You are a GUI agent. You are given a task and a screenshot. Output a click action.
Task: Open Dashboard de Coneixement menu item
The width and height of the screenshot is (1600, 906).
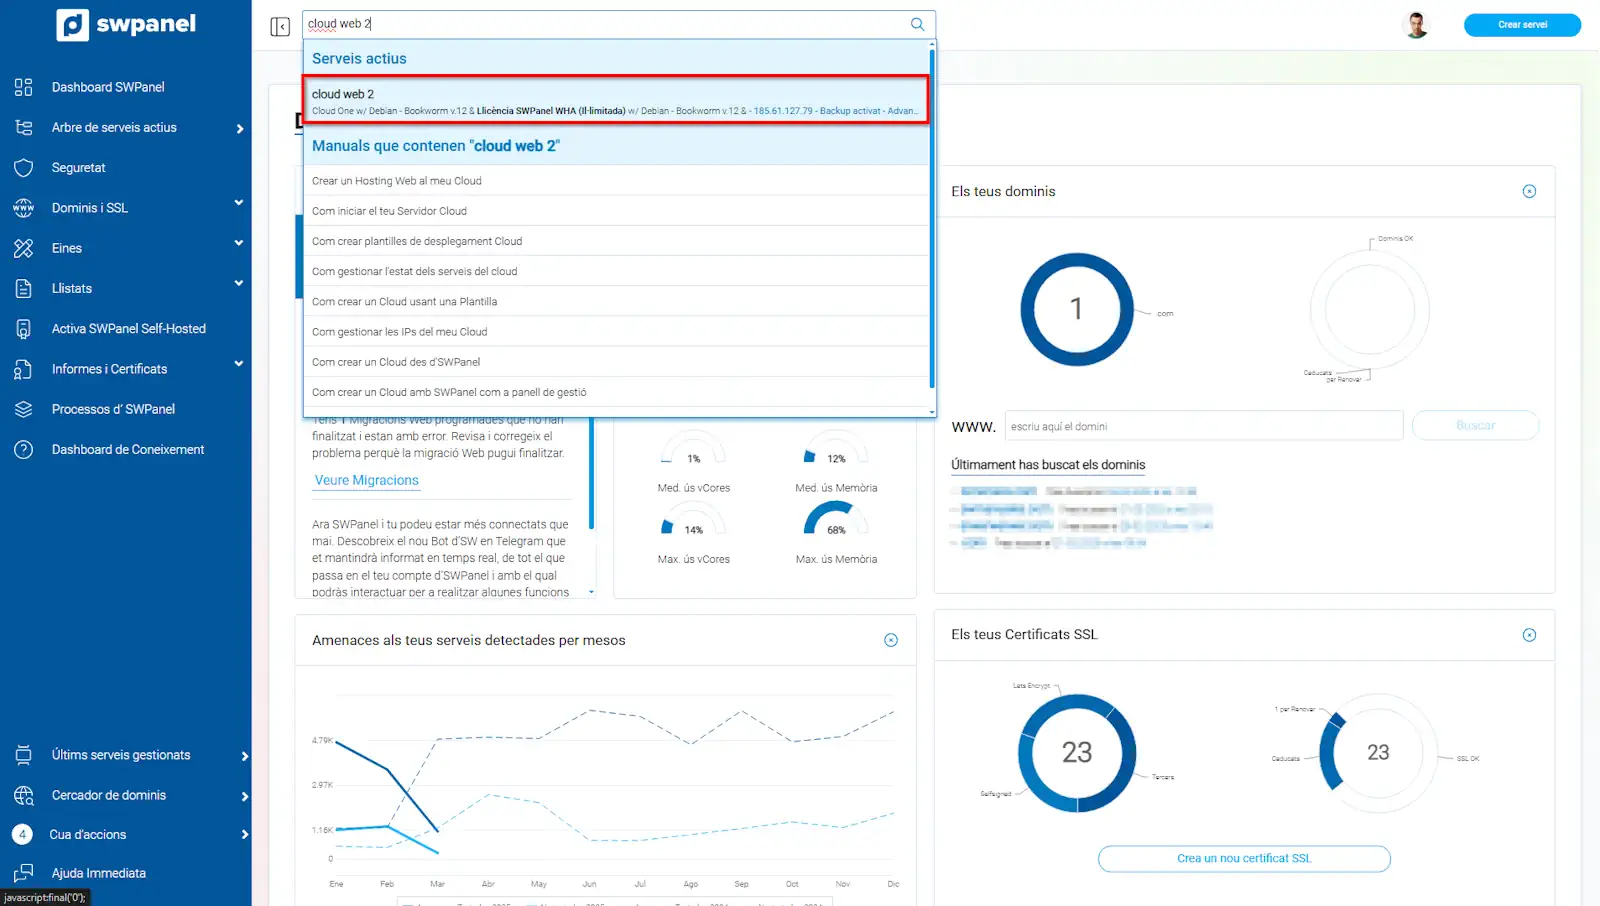click(x=128, y=450)
